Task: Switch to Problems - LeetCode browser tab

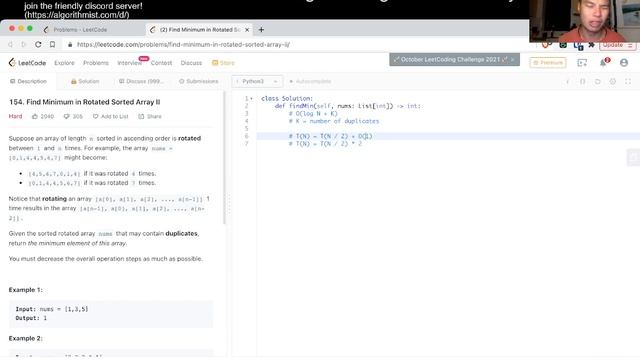Action: coord(80,30)
